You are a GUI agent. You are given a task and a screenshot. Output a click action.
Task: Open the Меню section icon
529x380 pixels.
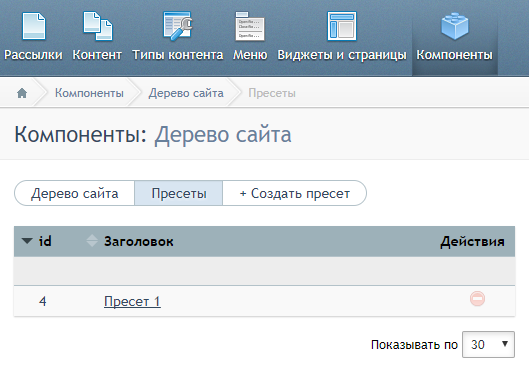(x=250, y=26)
